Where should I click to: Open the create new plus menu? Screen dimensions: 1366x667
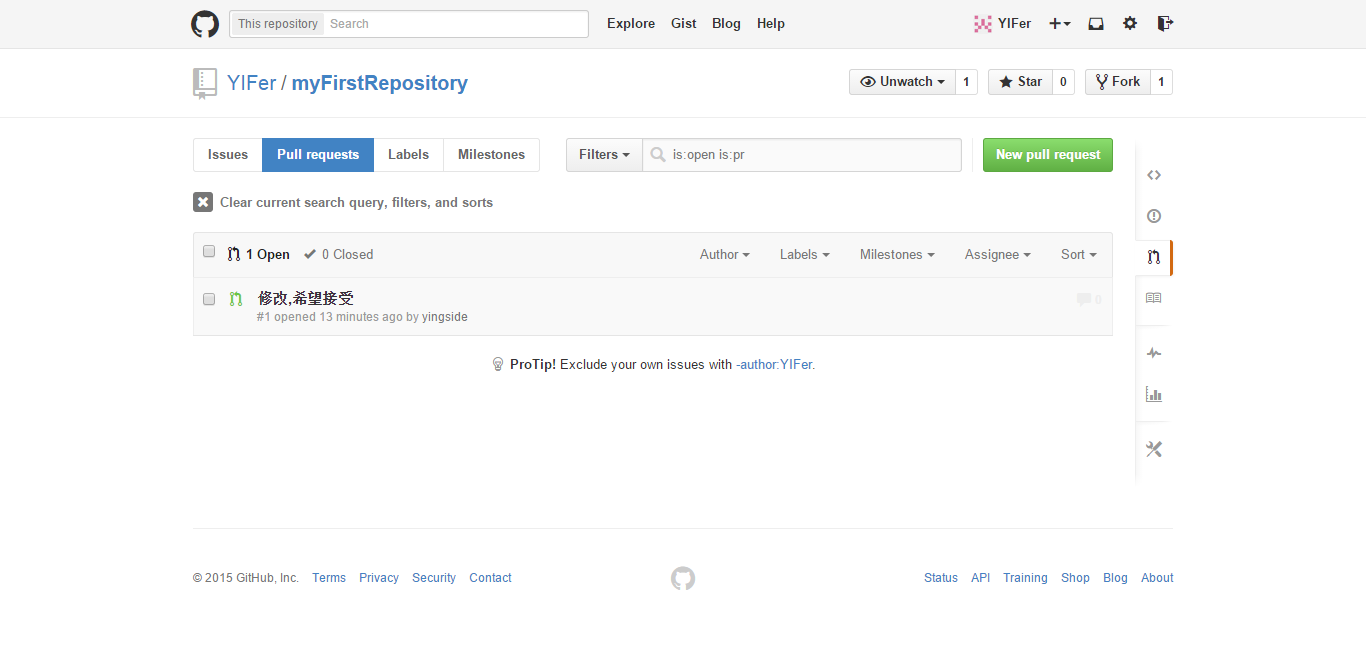click(1060, 24)
